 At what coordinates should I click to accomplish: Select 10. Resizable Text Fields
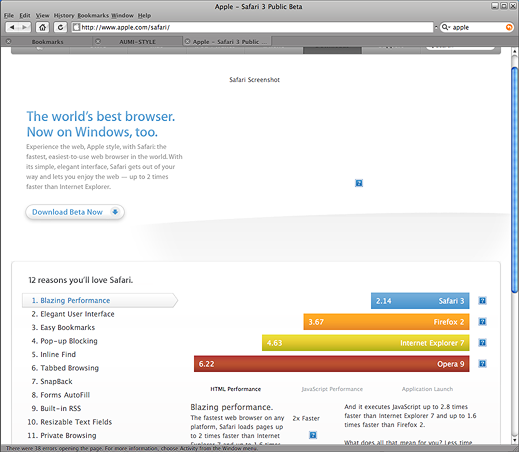tap(70, 422)
